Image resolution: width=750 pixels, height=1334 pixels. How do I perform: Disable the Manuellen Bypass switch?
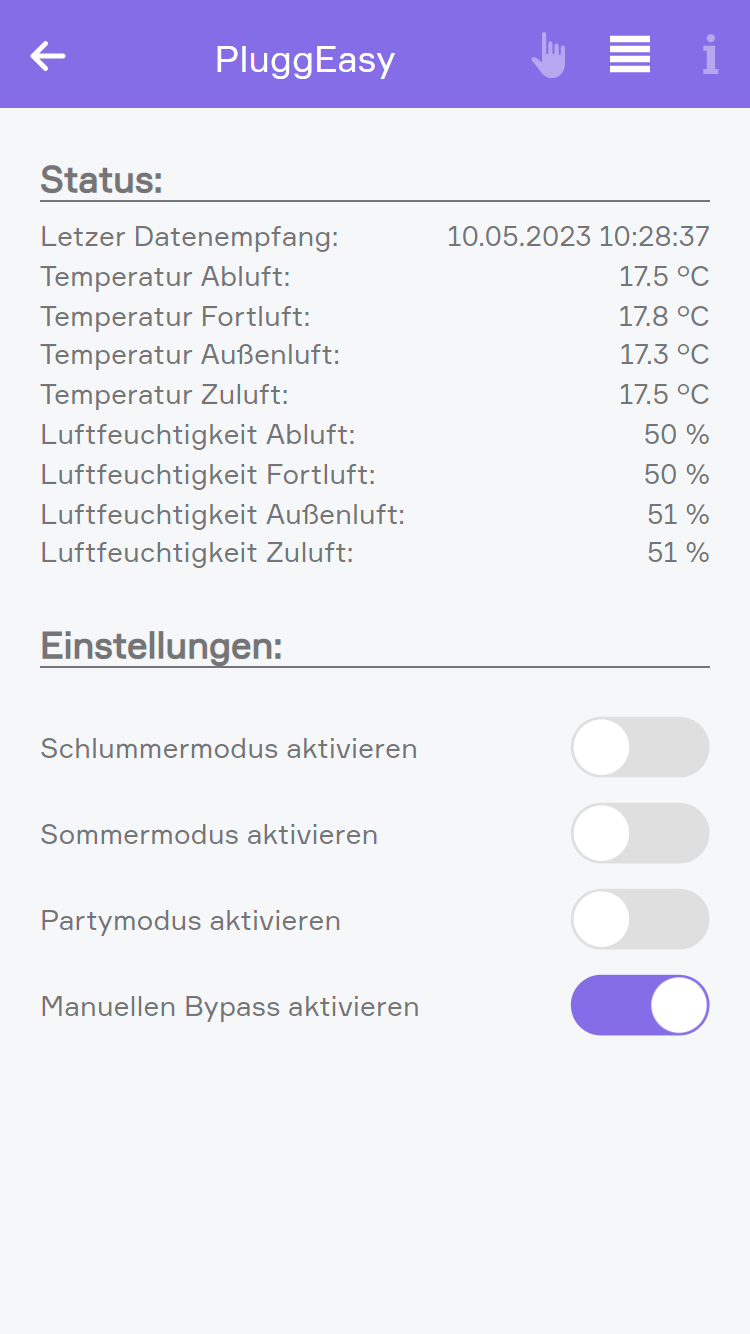point(640,1005)
